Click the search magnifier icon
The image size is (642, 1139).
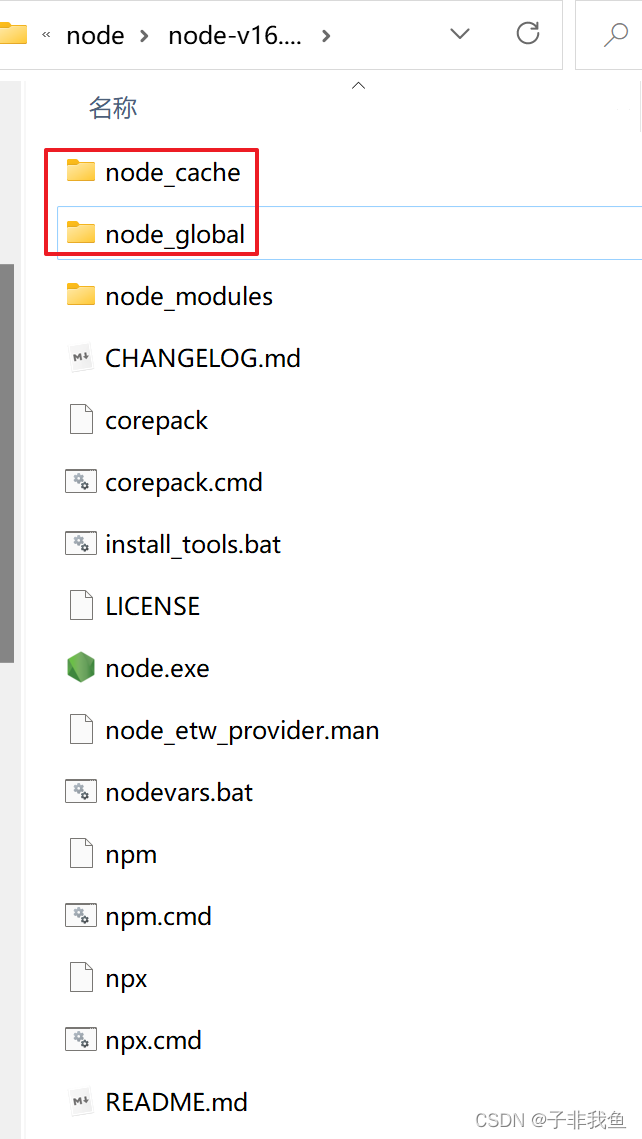coord(616,33)
